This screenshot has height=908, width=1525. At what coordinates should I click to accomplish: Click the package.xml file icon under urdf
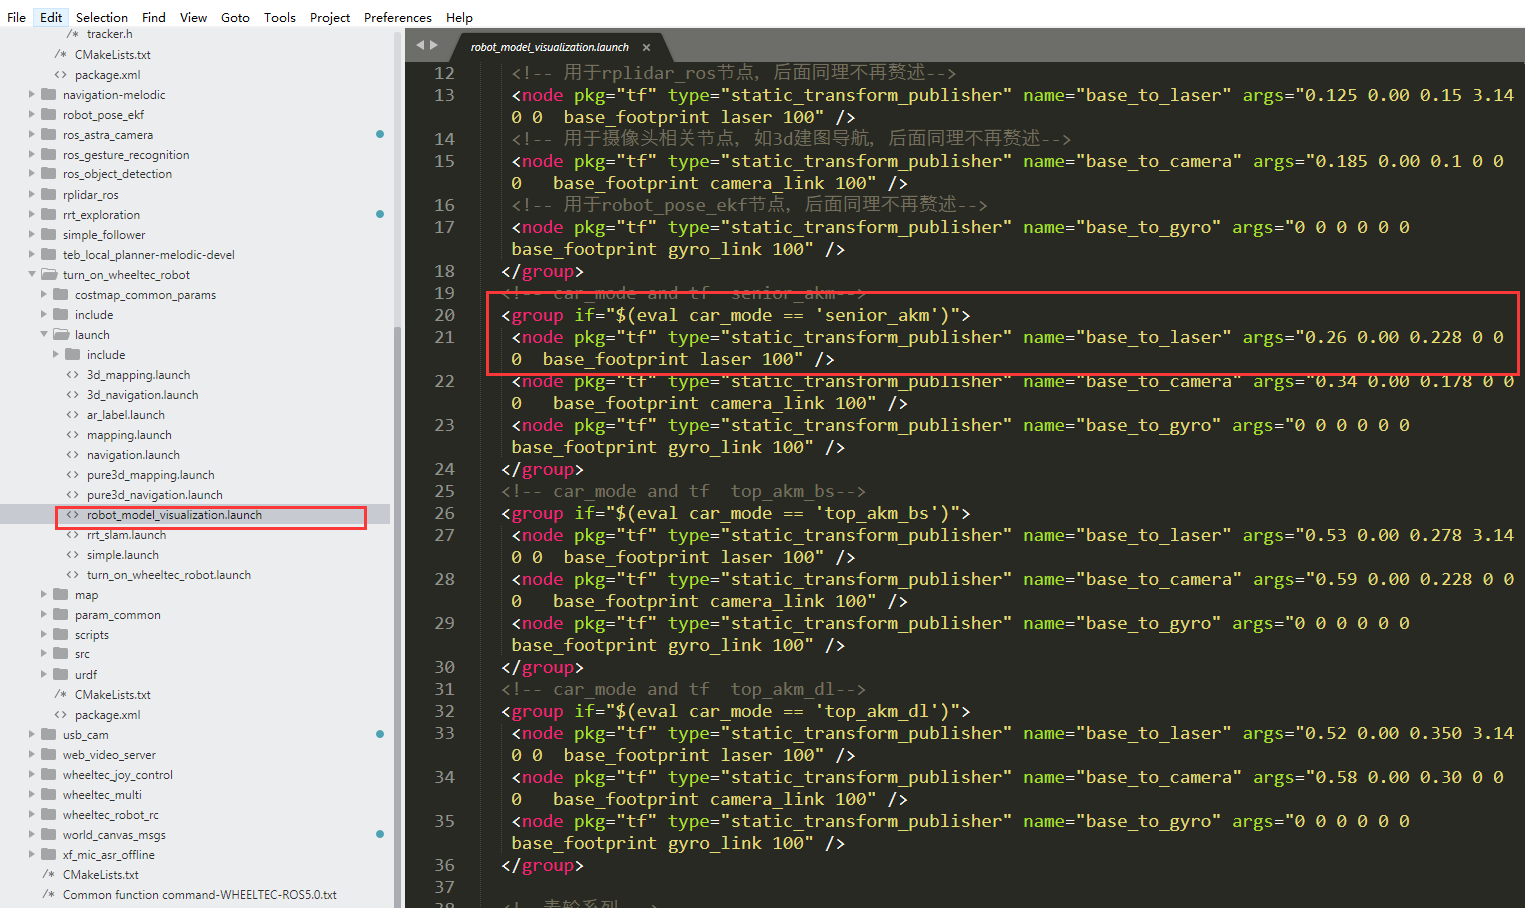tap(60, 714)
